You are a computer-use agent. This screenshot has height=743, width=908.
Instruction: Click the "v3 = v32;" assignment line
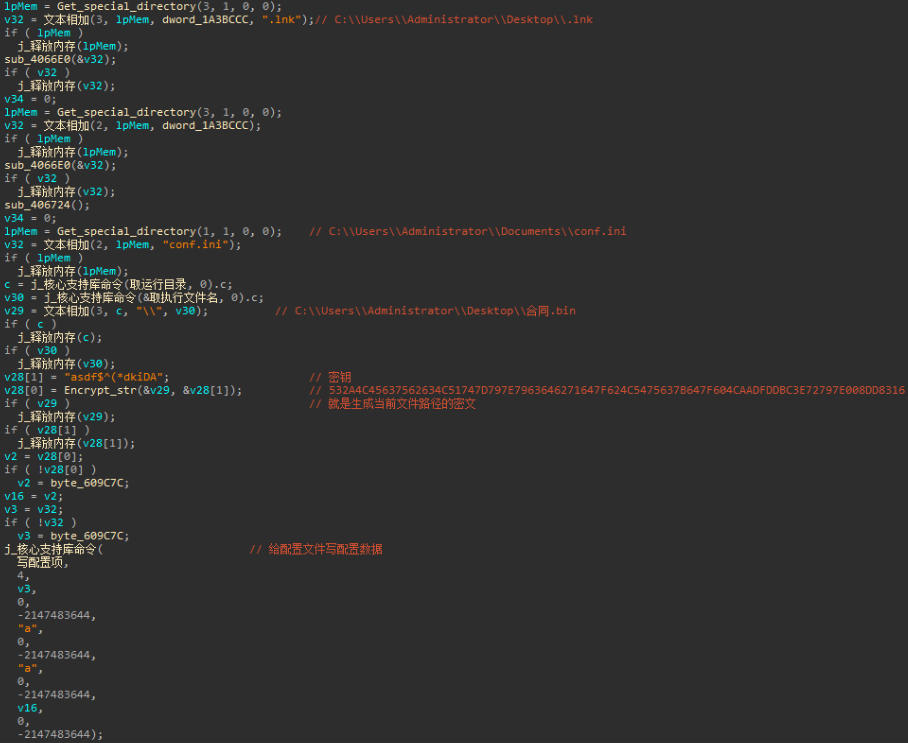coord(31,509)
